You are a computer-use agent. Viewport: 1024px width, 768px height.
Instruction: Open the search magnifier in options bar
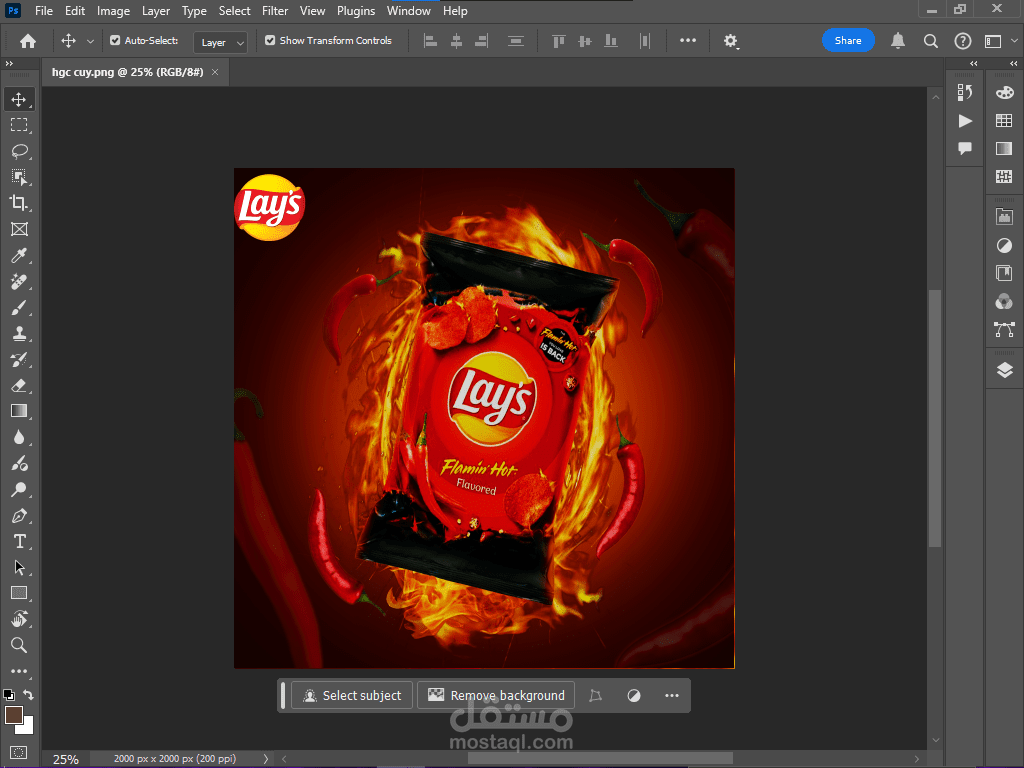pyautogui.click(x=931, y=41)
